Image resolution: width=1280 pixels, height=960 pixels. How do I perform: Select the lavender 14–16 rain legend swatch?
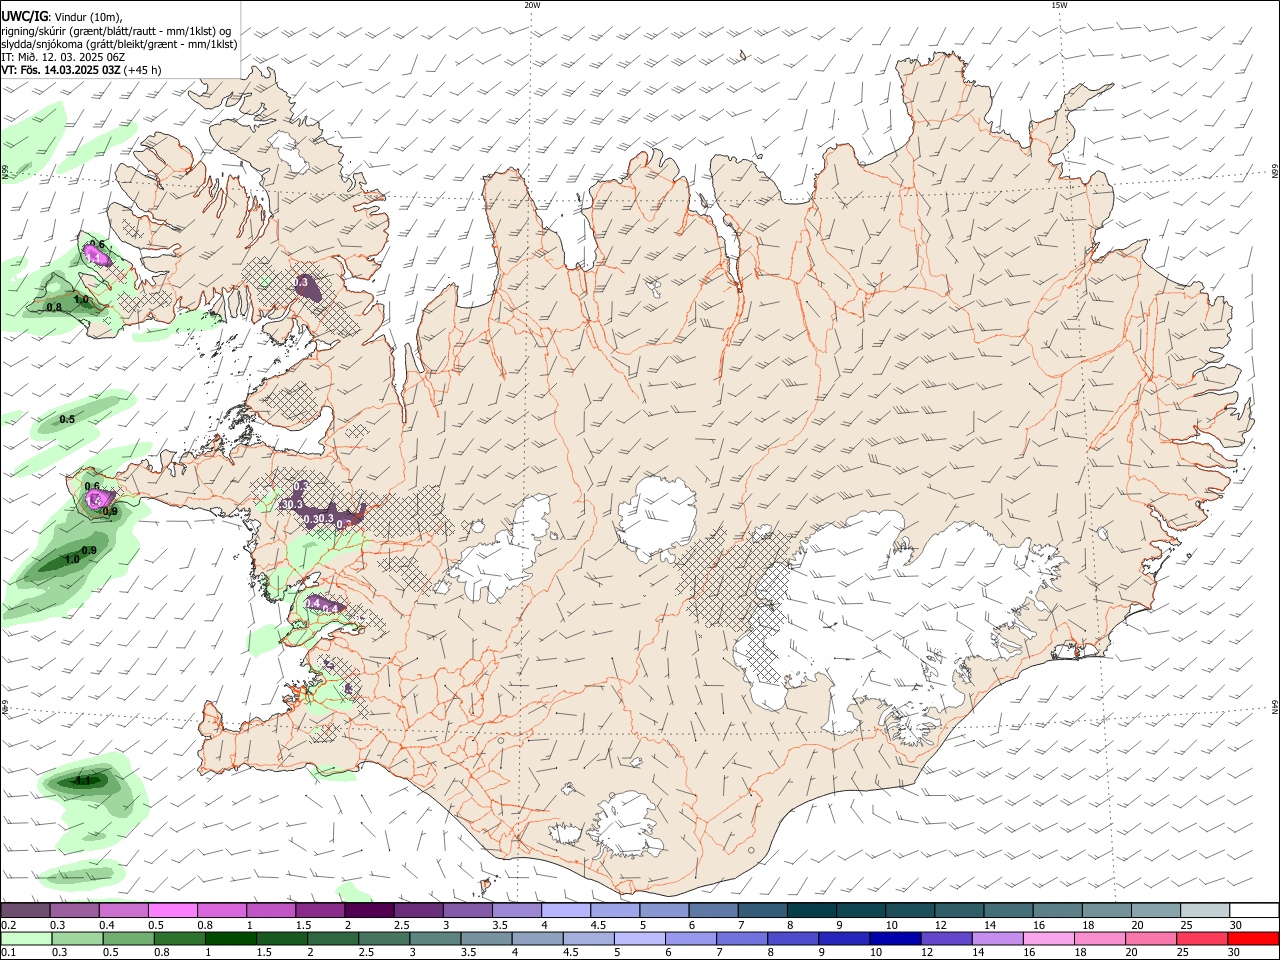point(998,938)
